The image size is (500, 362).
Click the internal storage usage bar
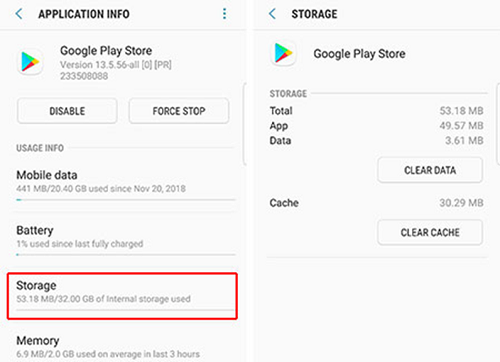point(125,310)
